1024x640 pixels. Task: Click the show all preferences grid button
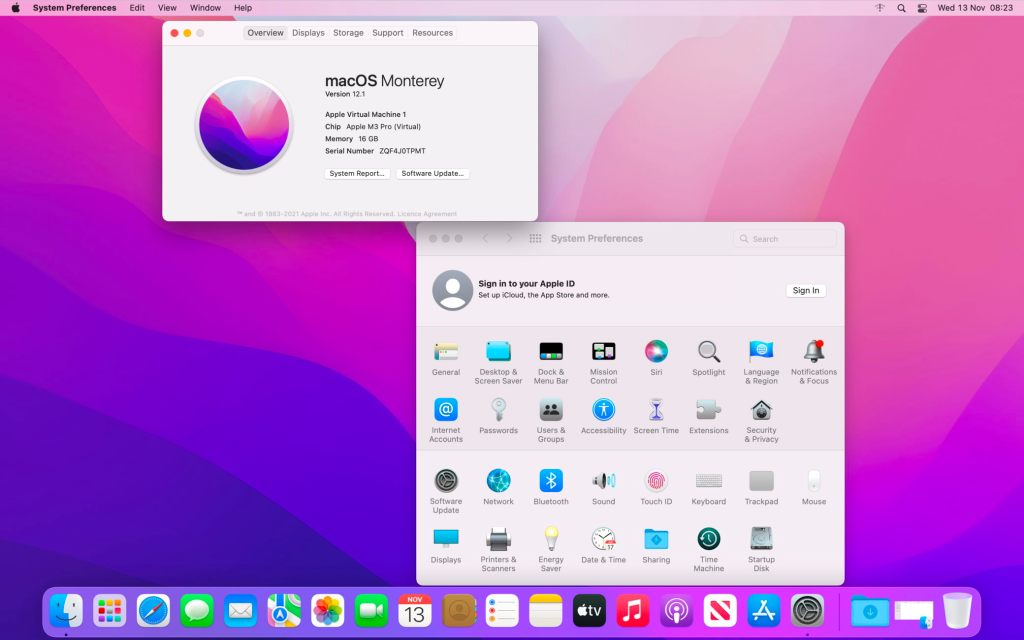(x=535, y=239)
